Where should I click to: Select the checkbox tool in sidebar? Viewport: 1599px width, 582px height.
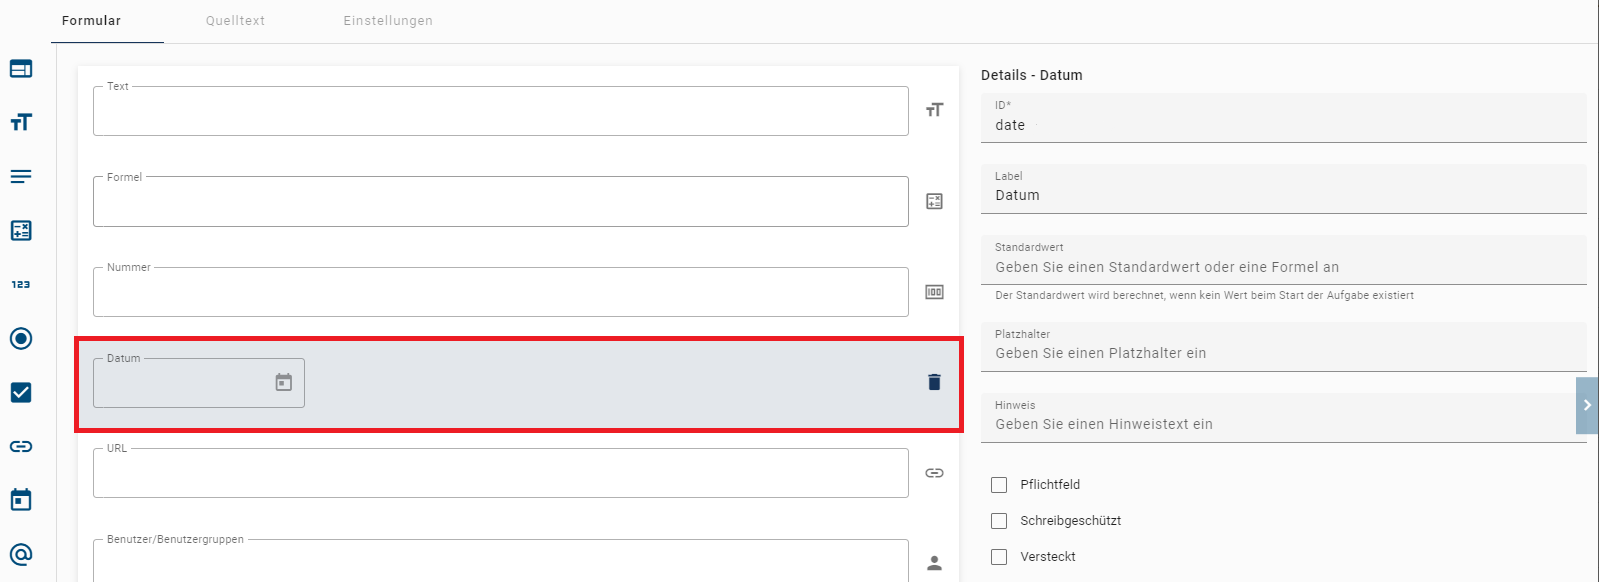coord(21,392)
